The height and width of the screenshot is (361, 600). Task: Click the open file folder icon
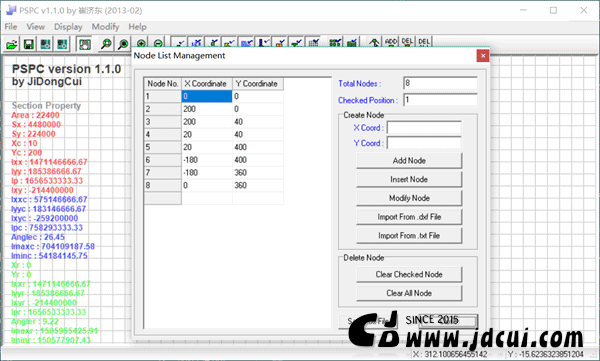point(12,44)
